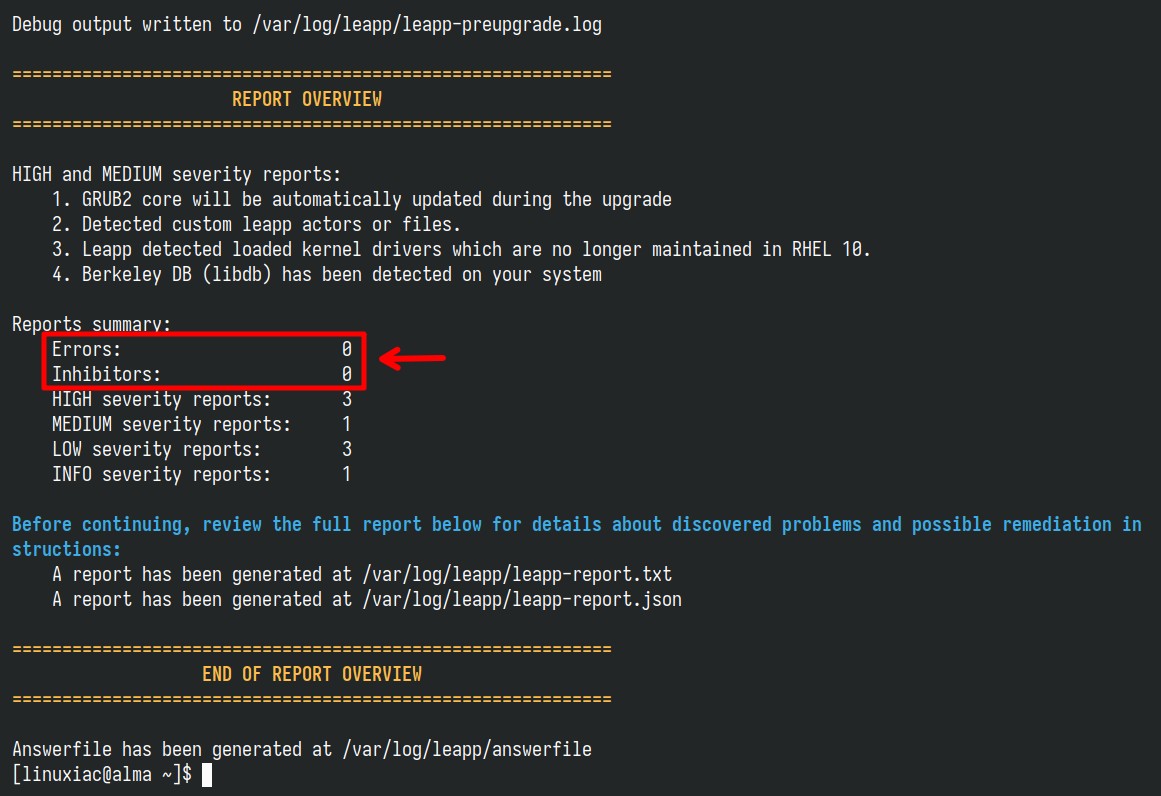
Task: Click the REPORT OVERVIEW heading
Action: (x=307, y=99)
